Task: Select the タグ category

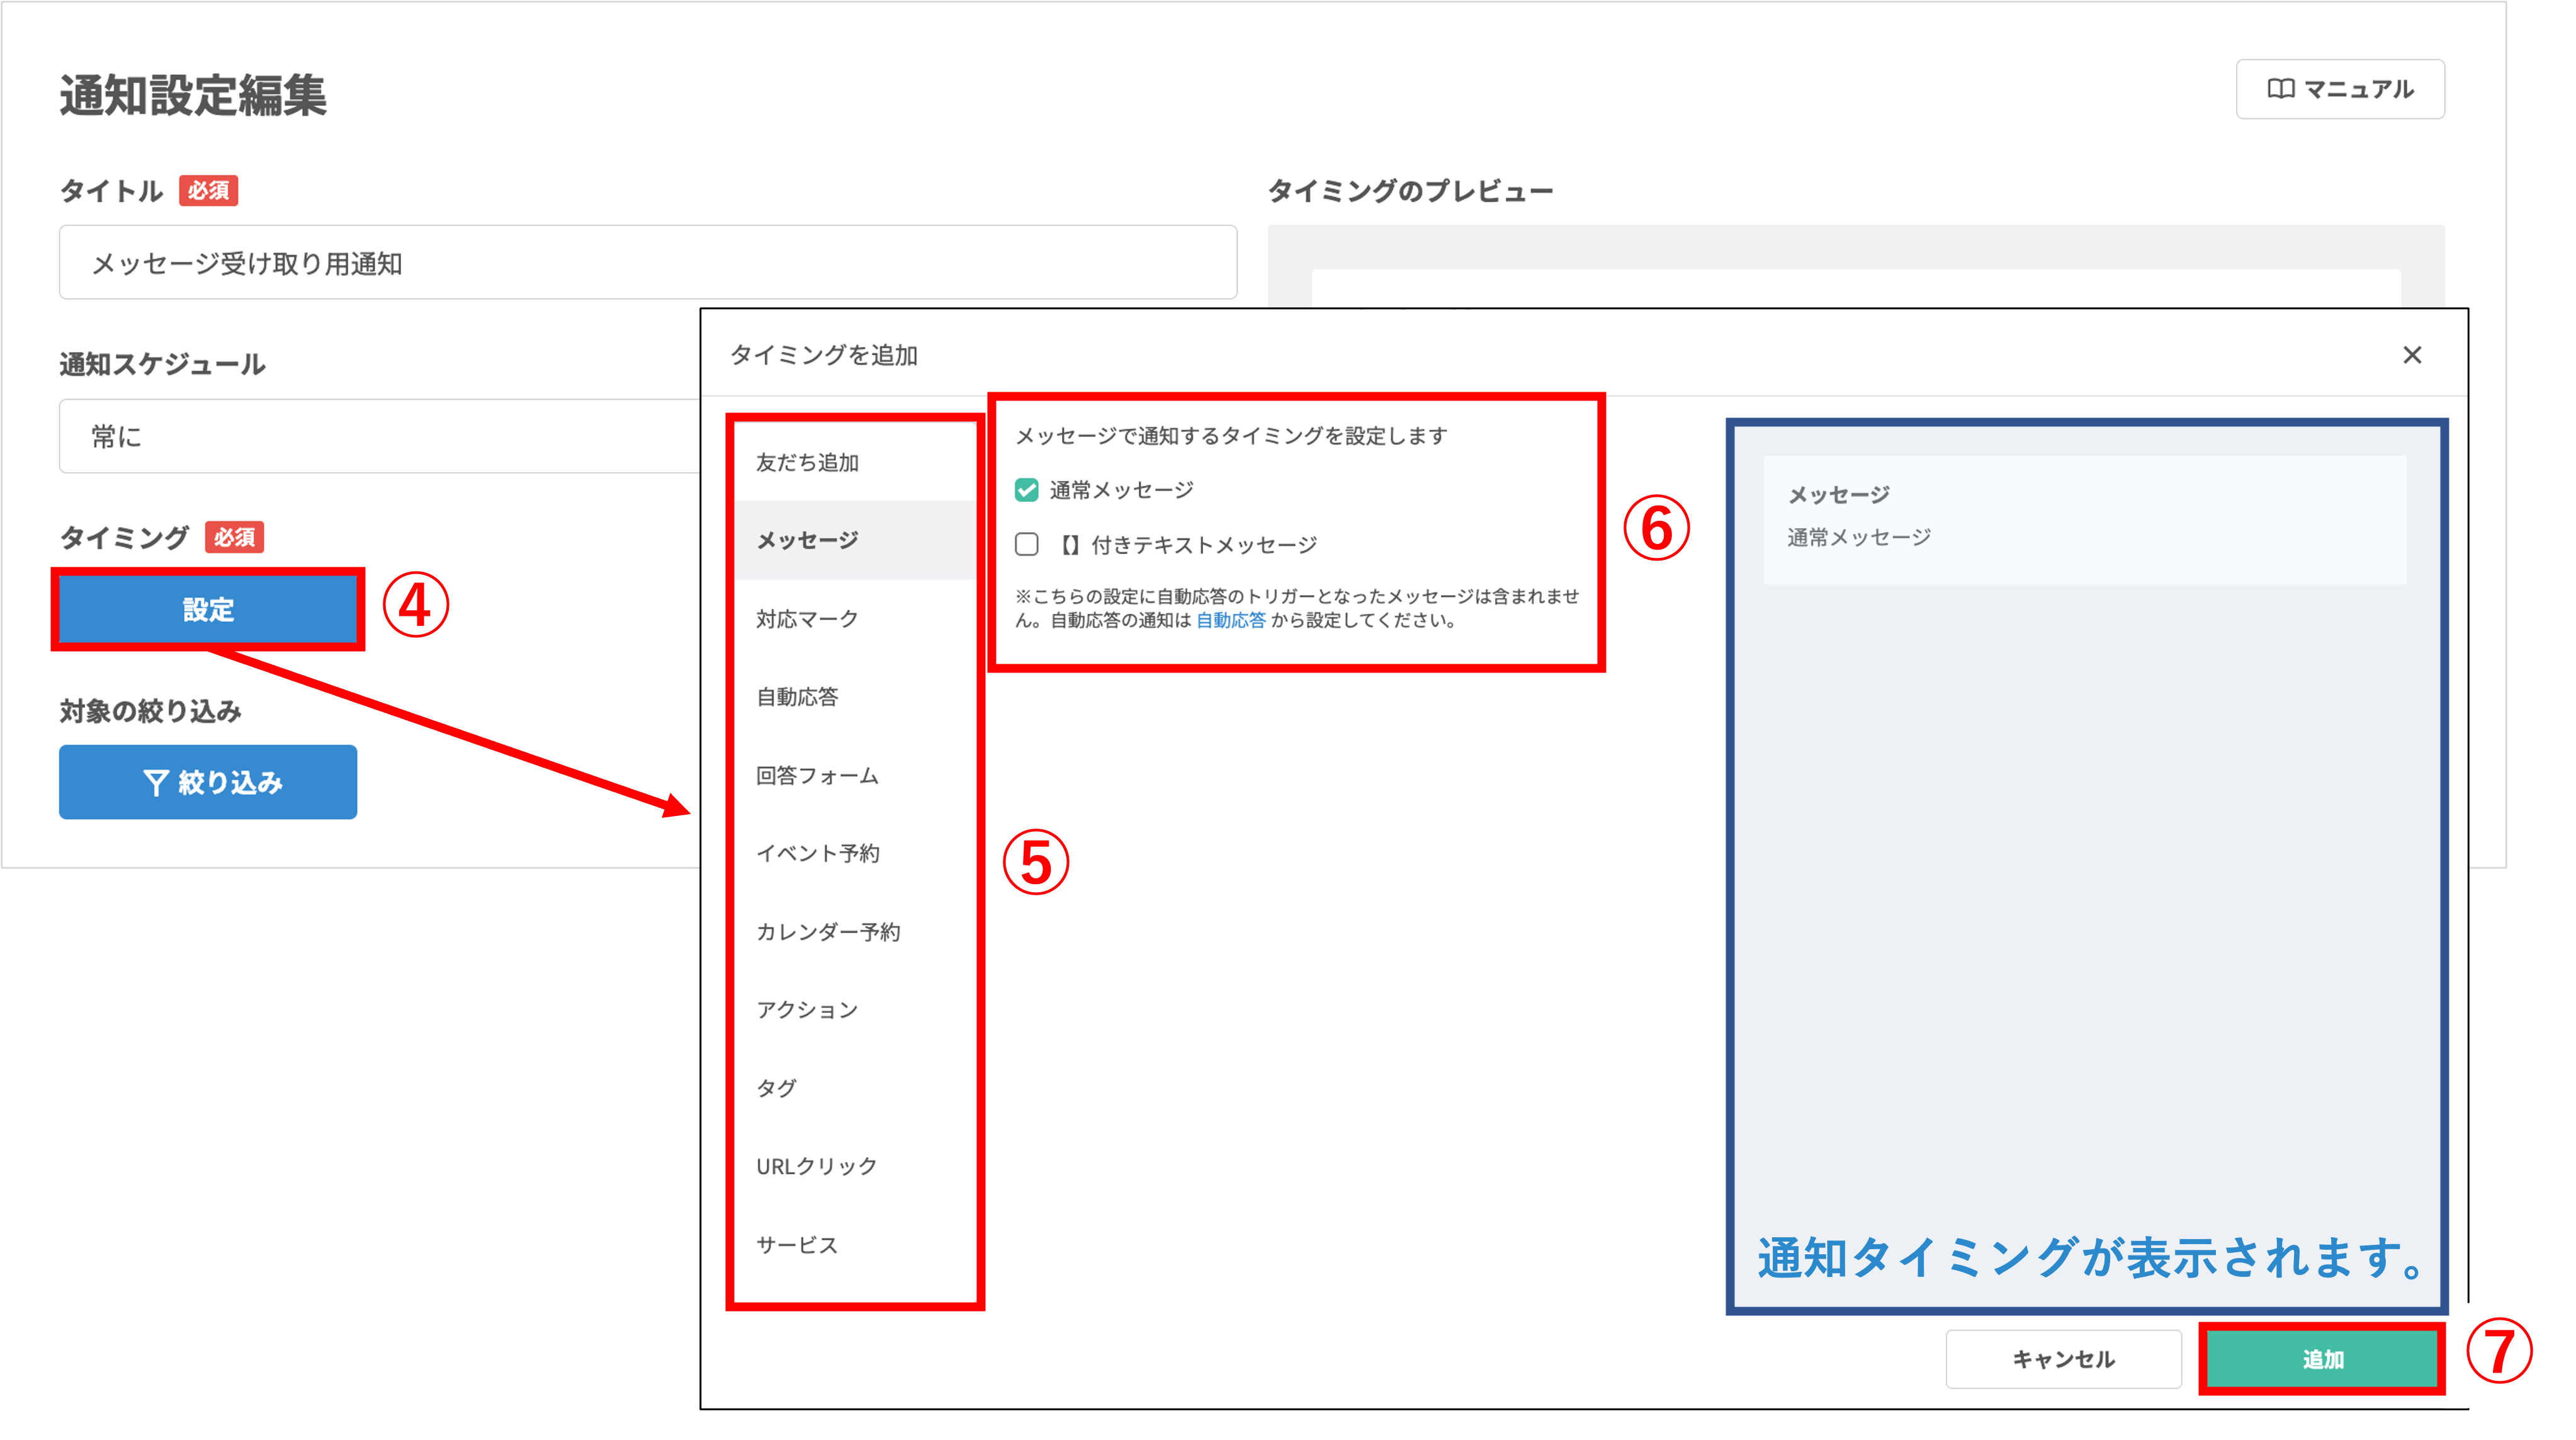Action: (x=776, y=1088)
